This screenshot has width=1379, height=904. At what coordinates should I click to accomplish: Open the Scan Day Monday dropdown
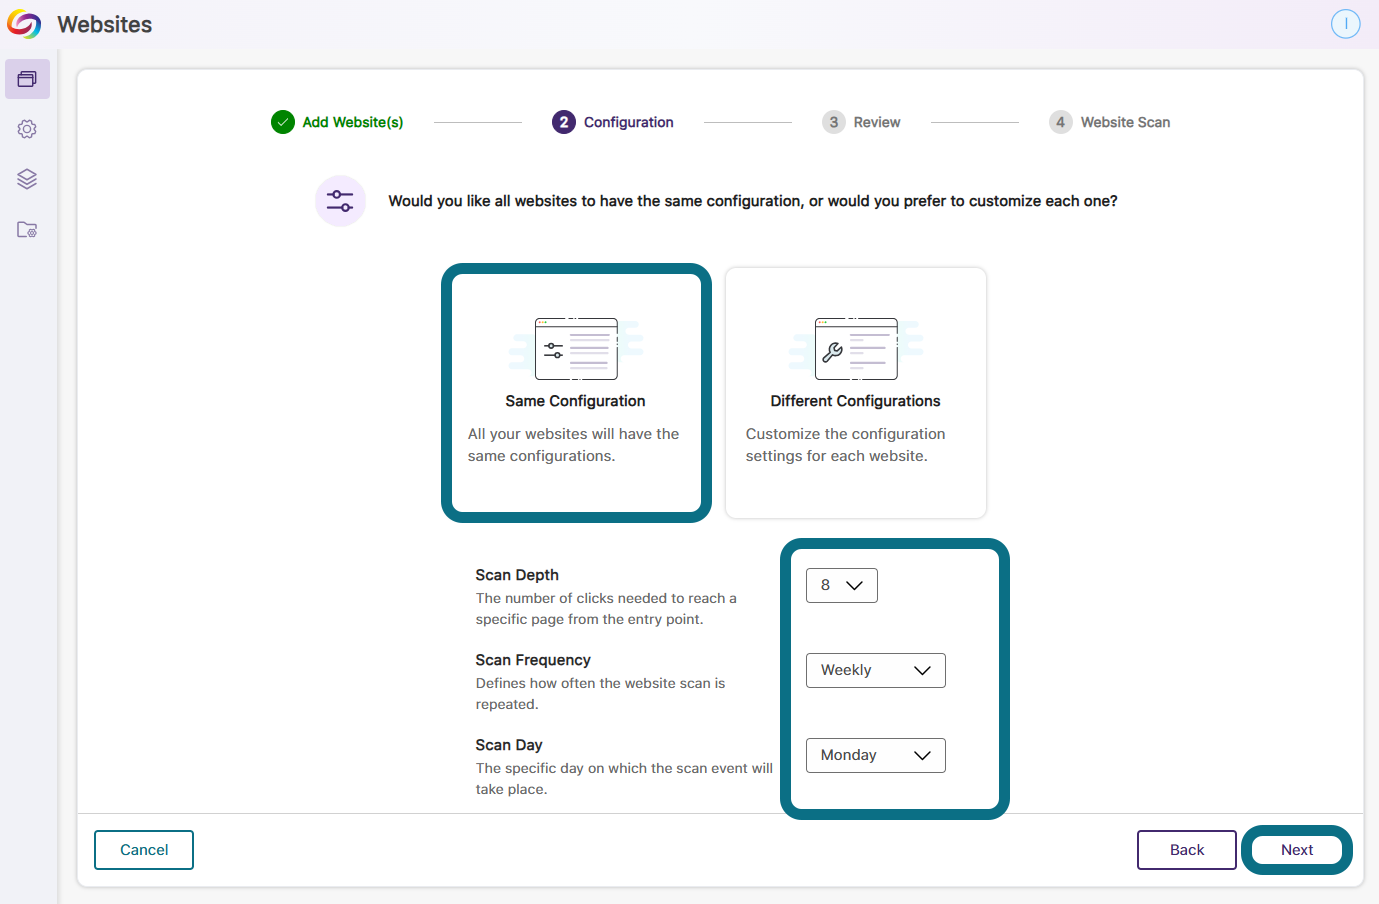(875, 756)
